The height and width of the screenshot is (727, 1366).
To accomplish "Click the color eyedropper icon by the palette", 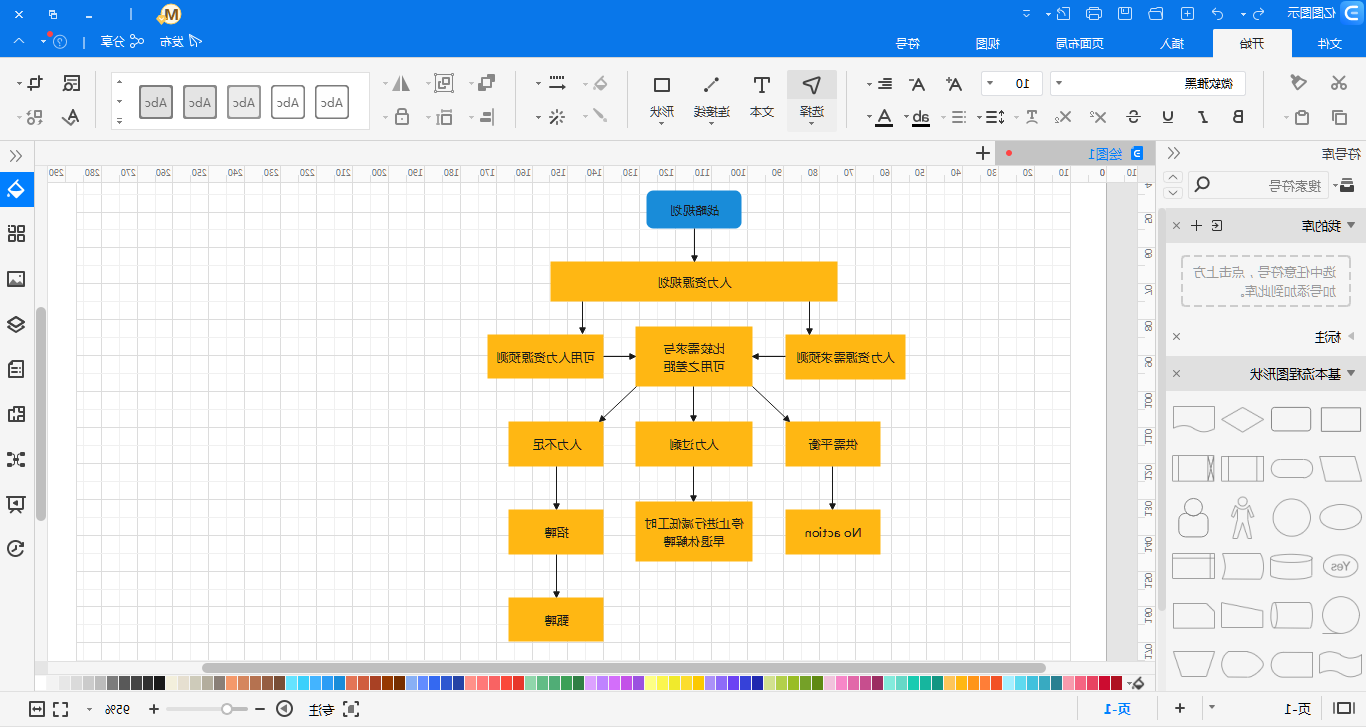I will 1136,683.
